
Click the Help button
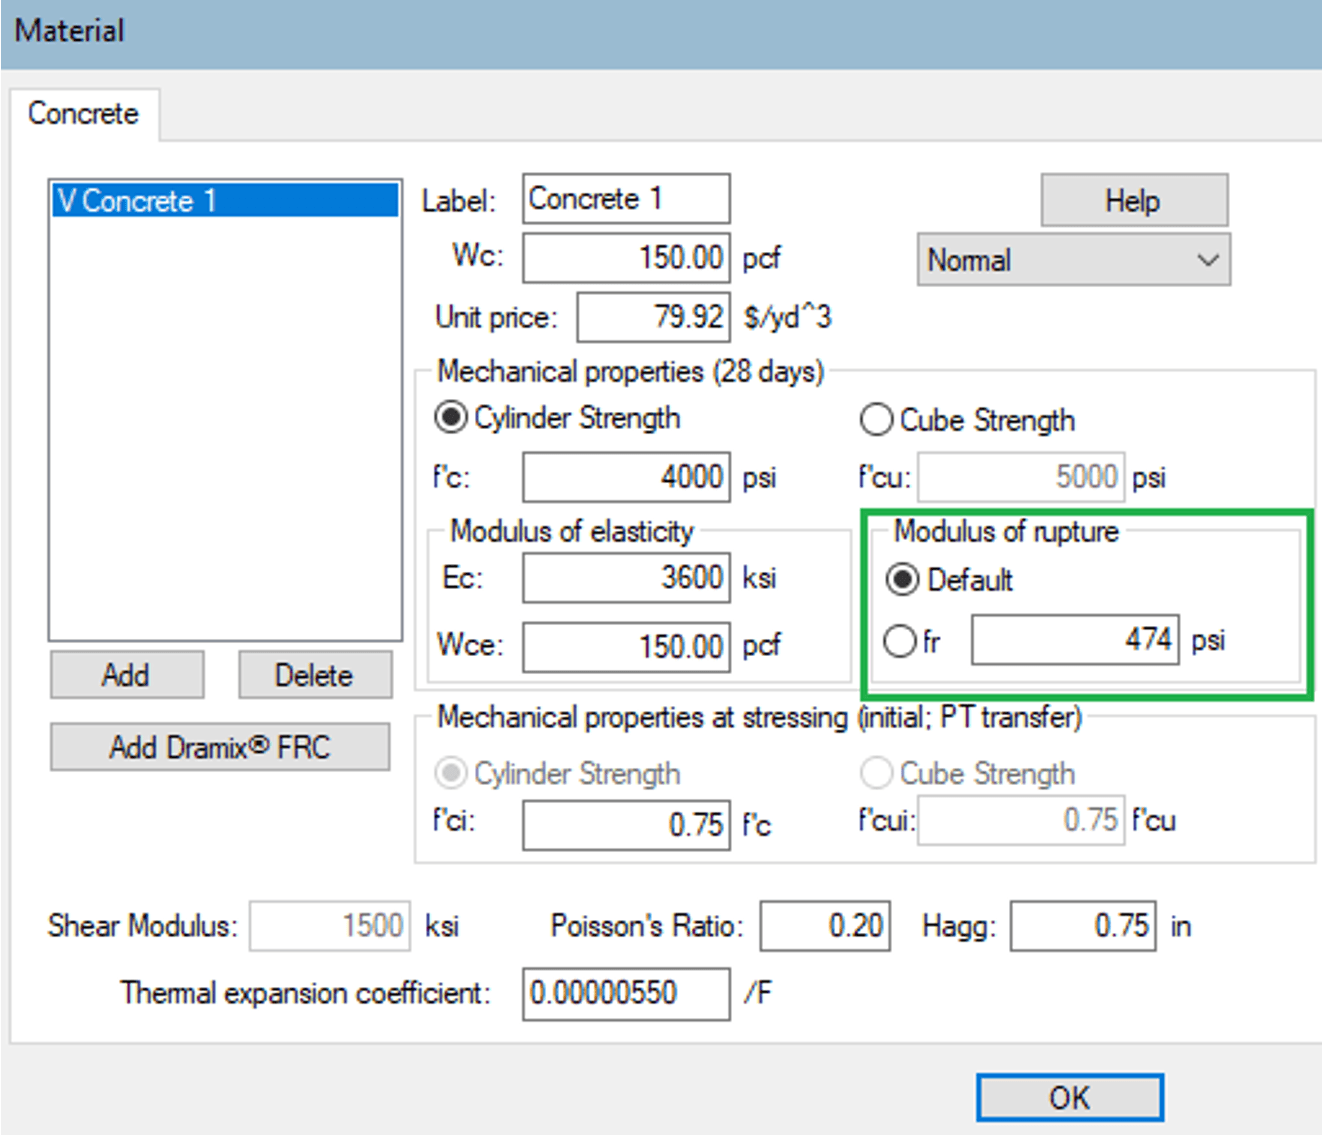click(x=1133, y=201)
